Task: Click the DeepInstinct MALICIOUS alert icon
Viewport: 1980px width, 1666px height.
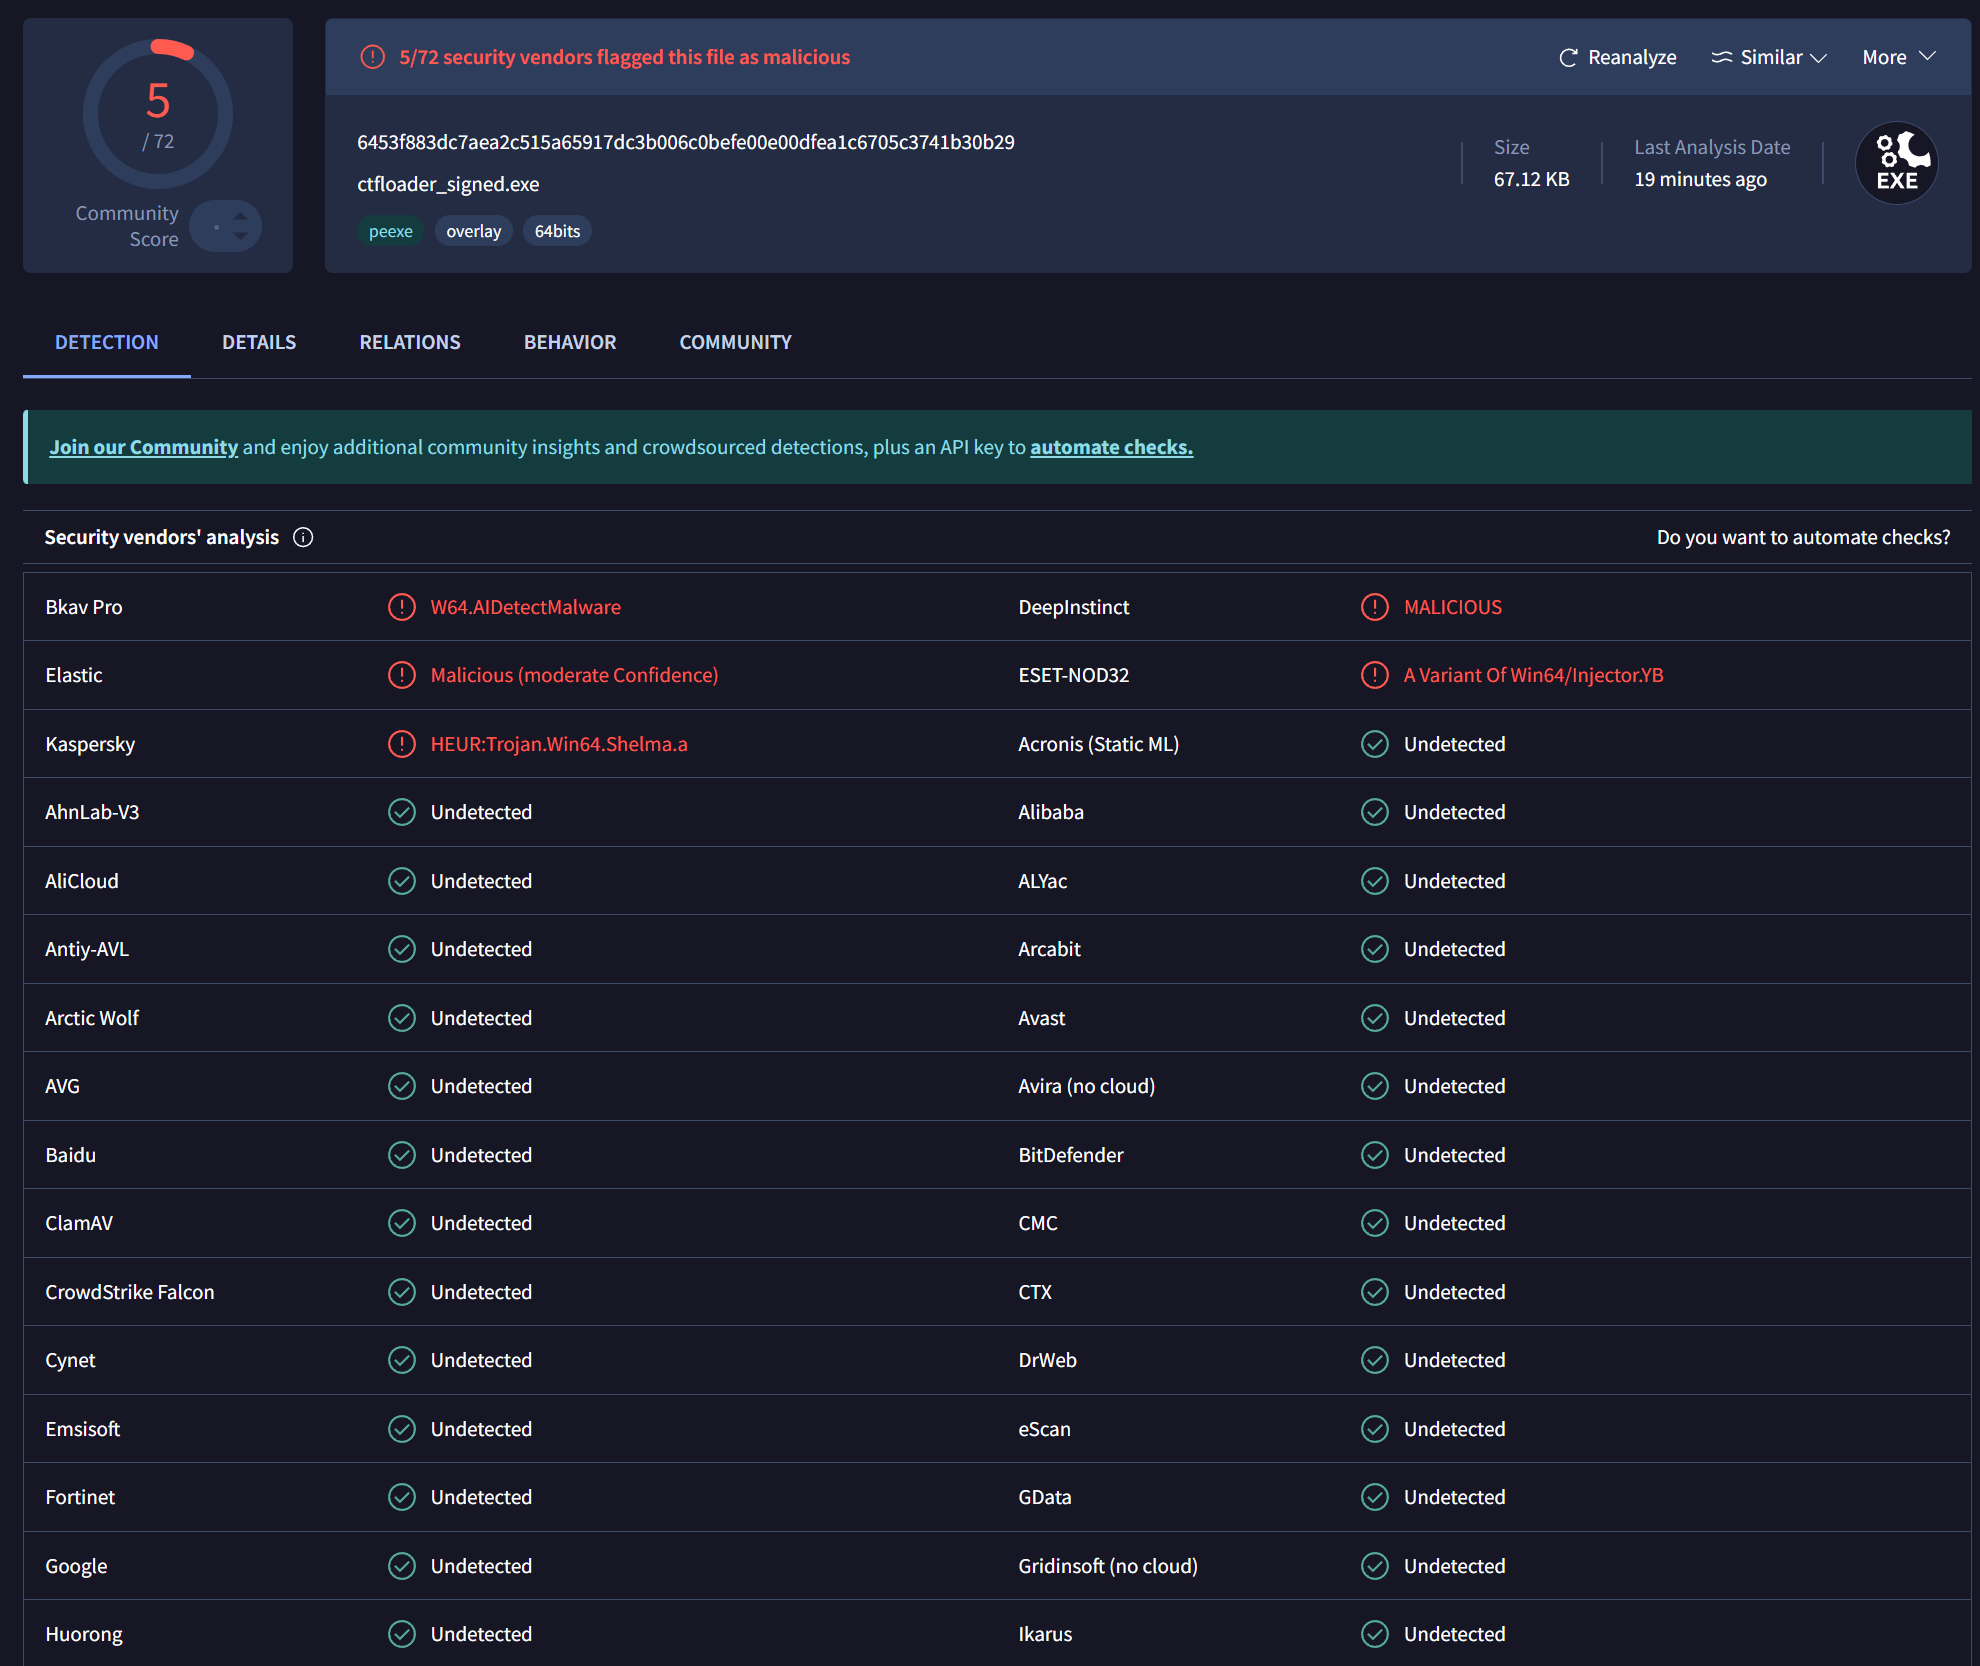Action: coord(1374,607)
